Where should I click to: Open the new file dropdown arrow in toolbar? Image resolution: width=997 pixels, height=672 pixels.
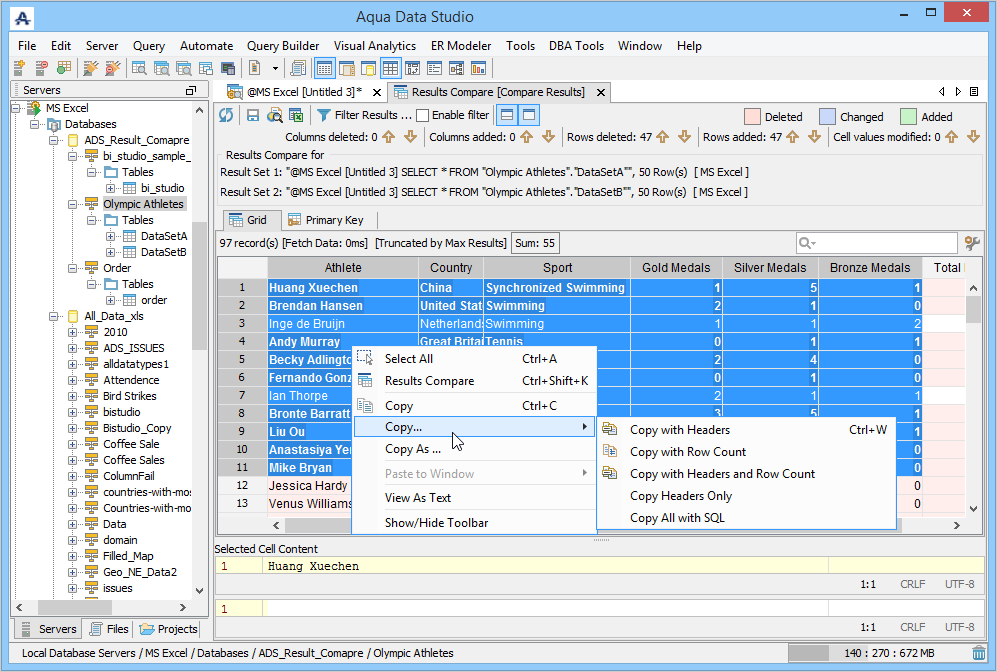click(x=276, y=69)
